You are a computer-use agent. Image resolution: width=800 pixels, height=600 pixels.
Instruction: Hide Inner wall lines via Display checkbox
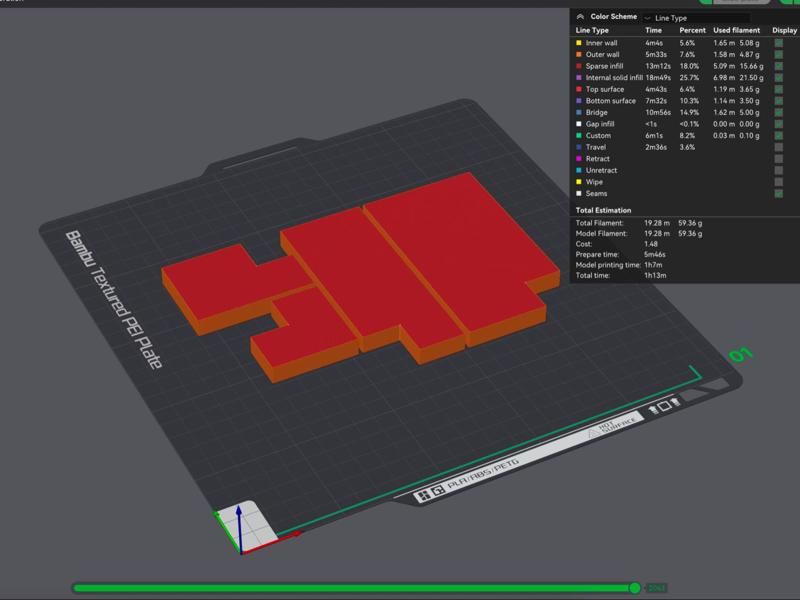(778, 44)
